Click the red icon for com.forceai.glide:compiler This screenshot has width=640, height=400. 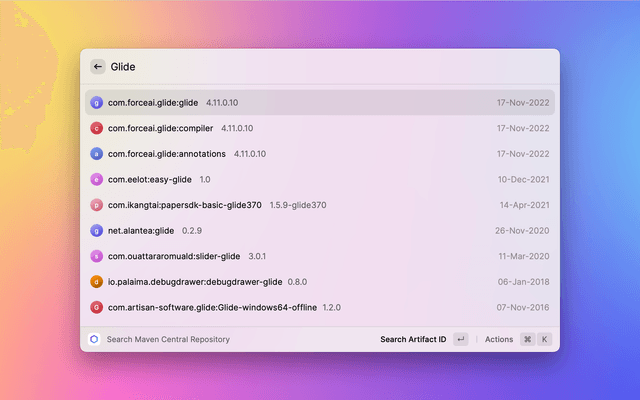97,128
